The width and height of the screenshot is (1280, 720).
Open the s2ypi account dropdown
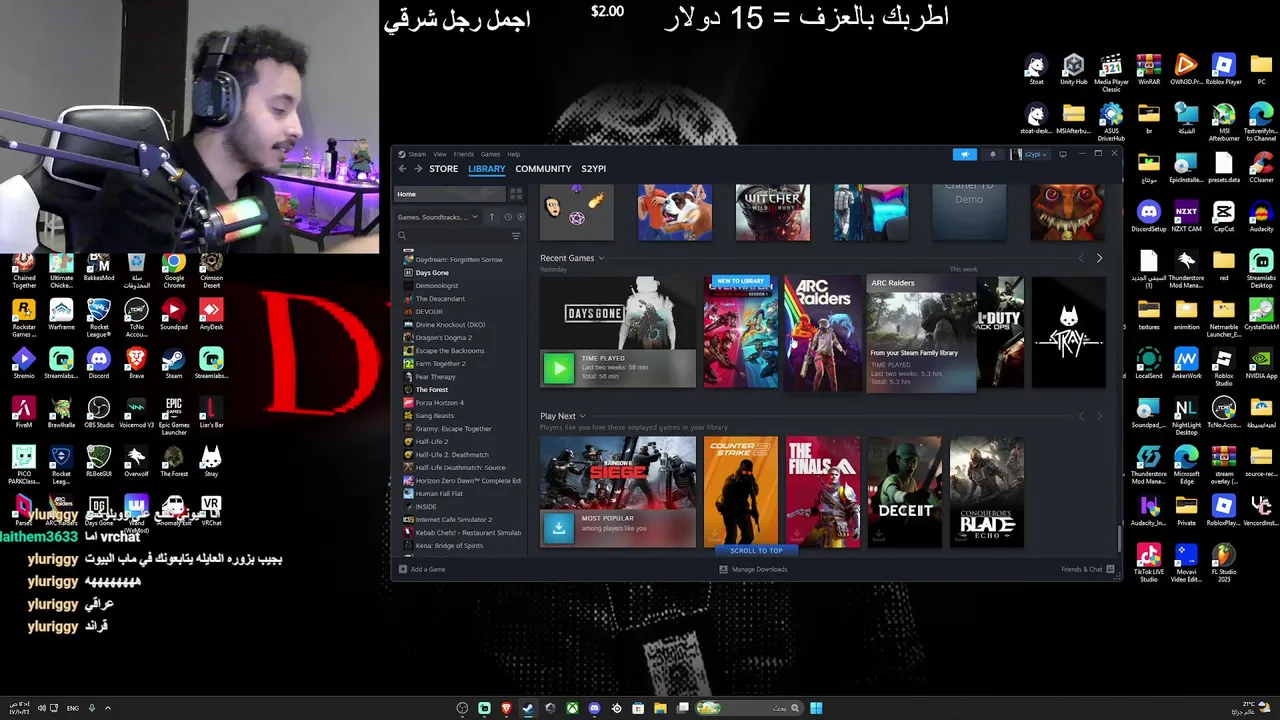point(1028,154)
